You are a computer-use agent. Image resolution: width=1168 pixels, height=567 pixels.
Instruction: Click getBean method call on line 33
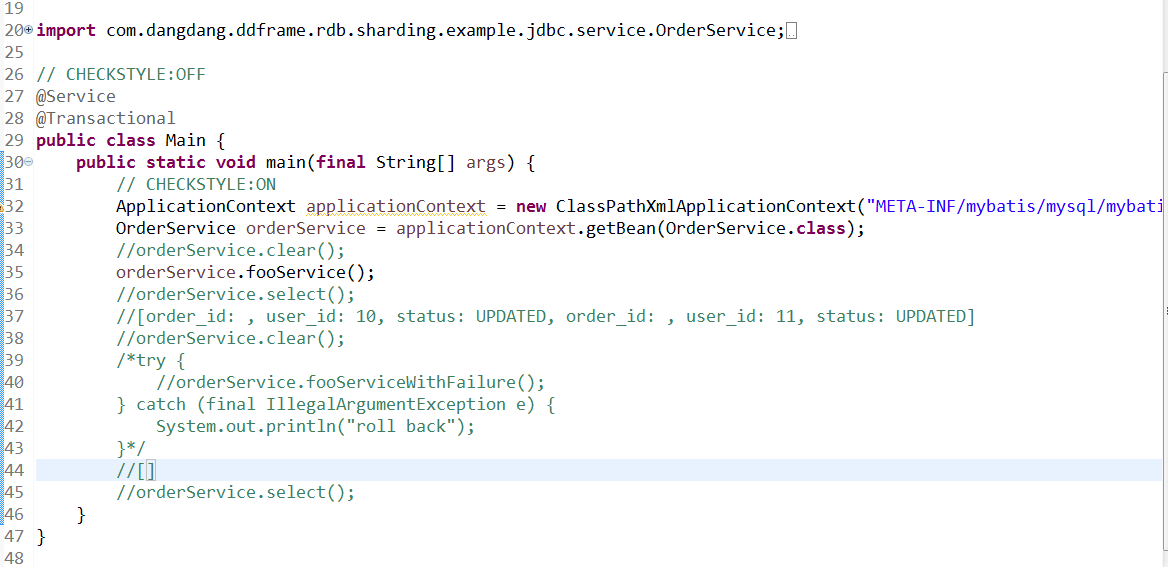click(621, 229)
